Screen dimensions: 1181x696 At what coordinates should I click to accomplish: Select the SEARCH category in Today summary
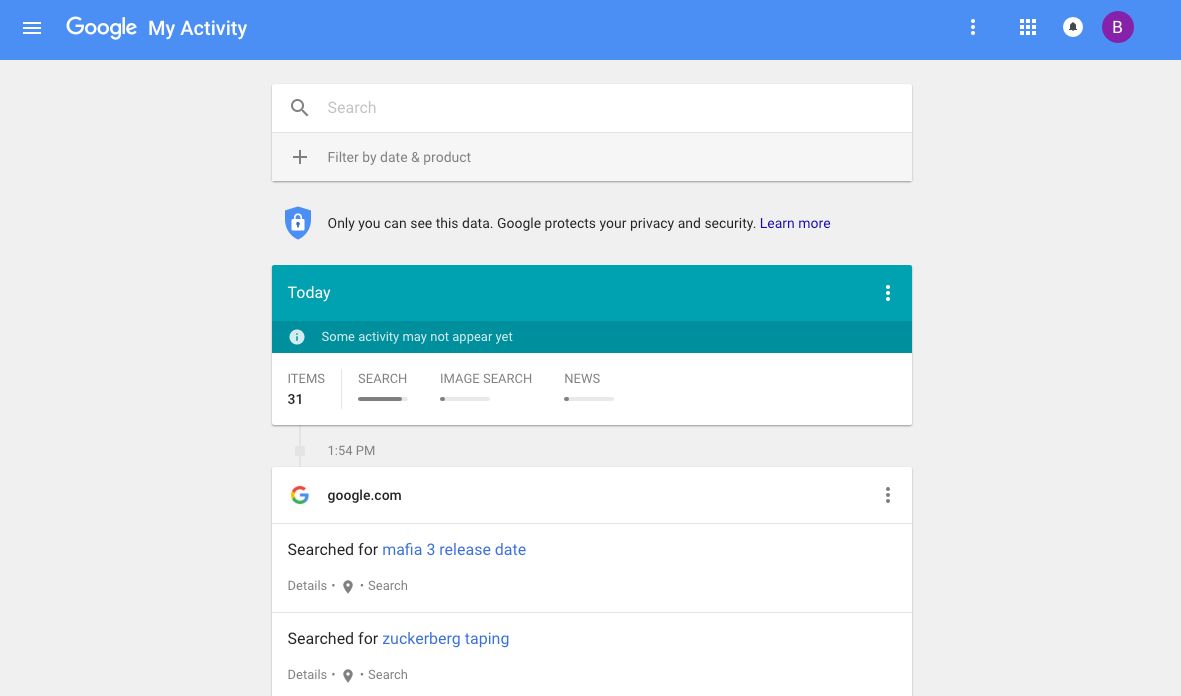[382, 386]
